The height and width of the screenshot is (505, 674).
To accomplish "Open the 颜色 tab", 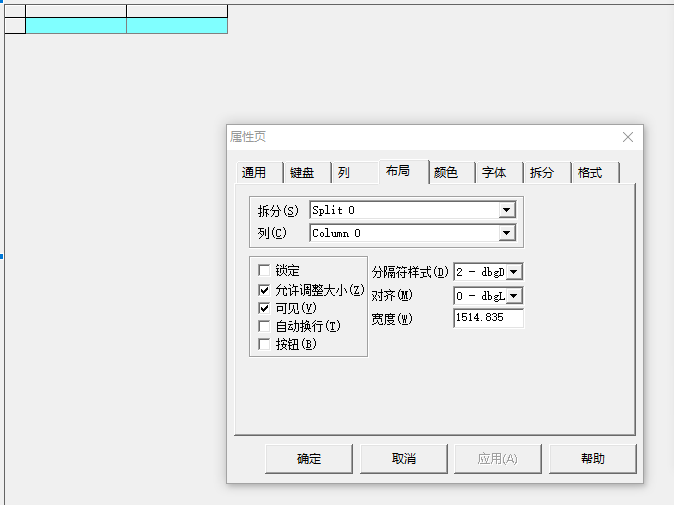I will 452,173.
